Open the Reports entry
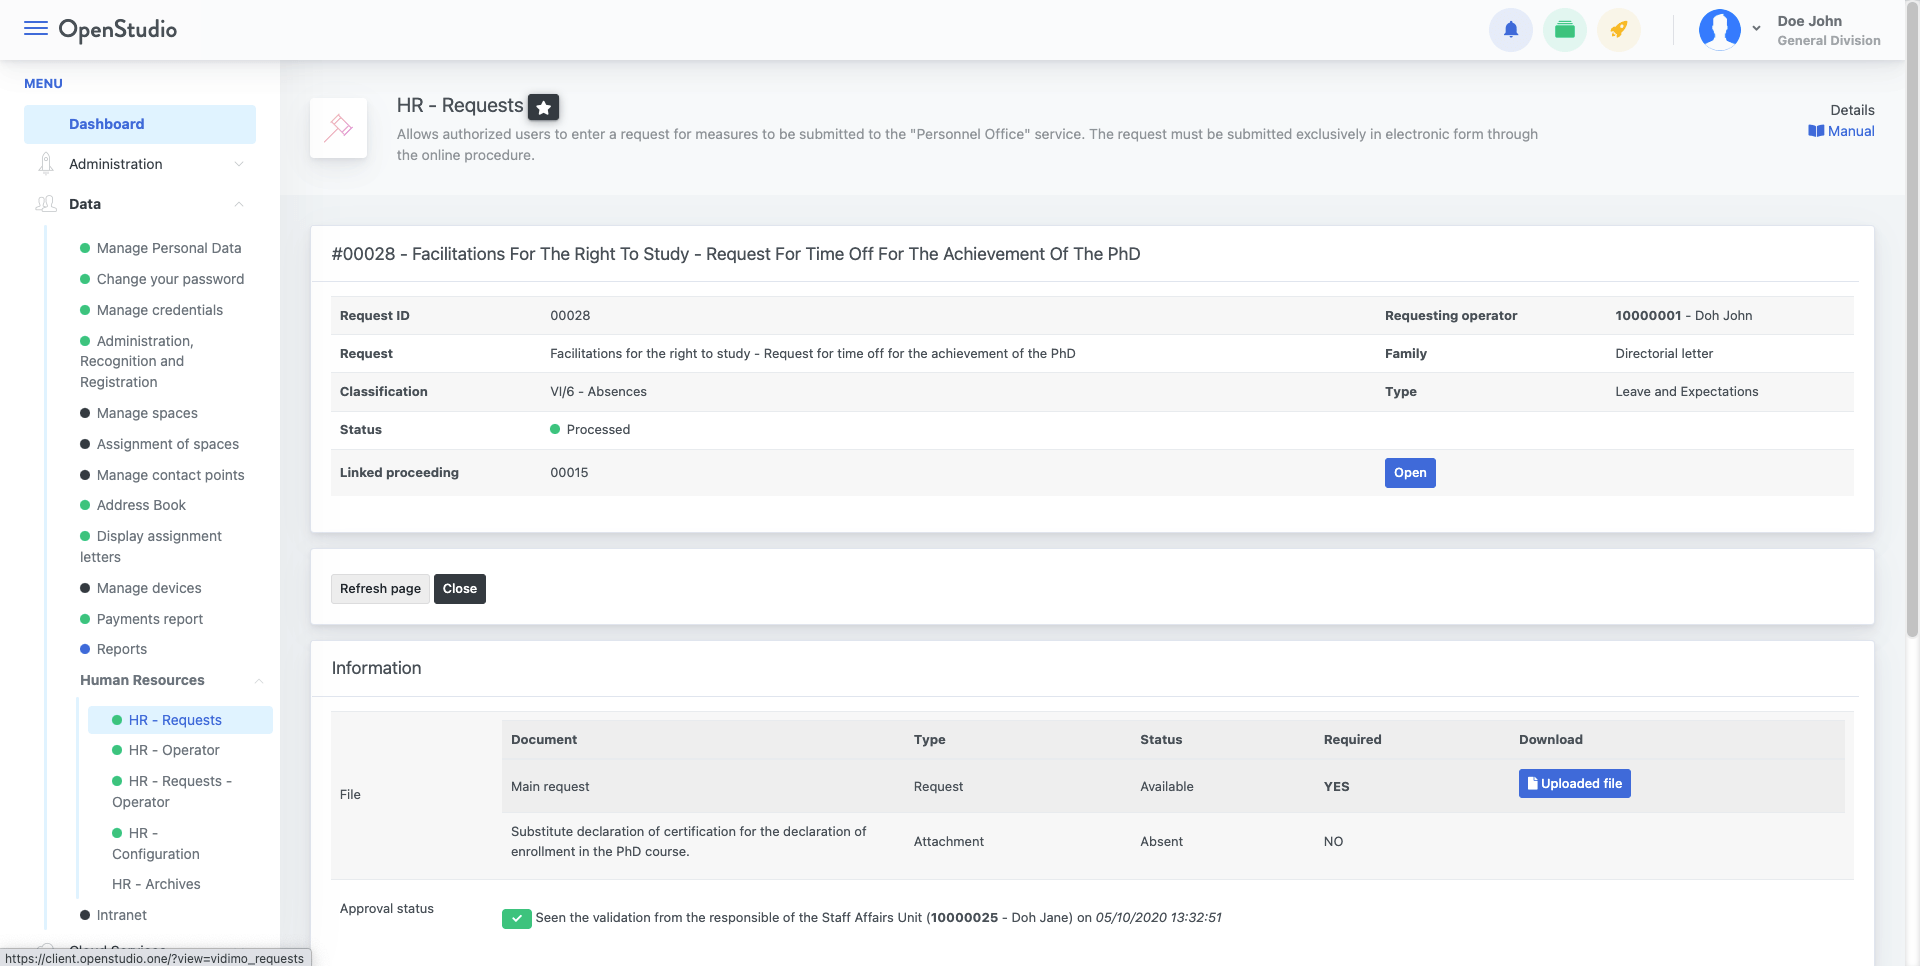 [x=122, y=649]
